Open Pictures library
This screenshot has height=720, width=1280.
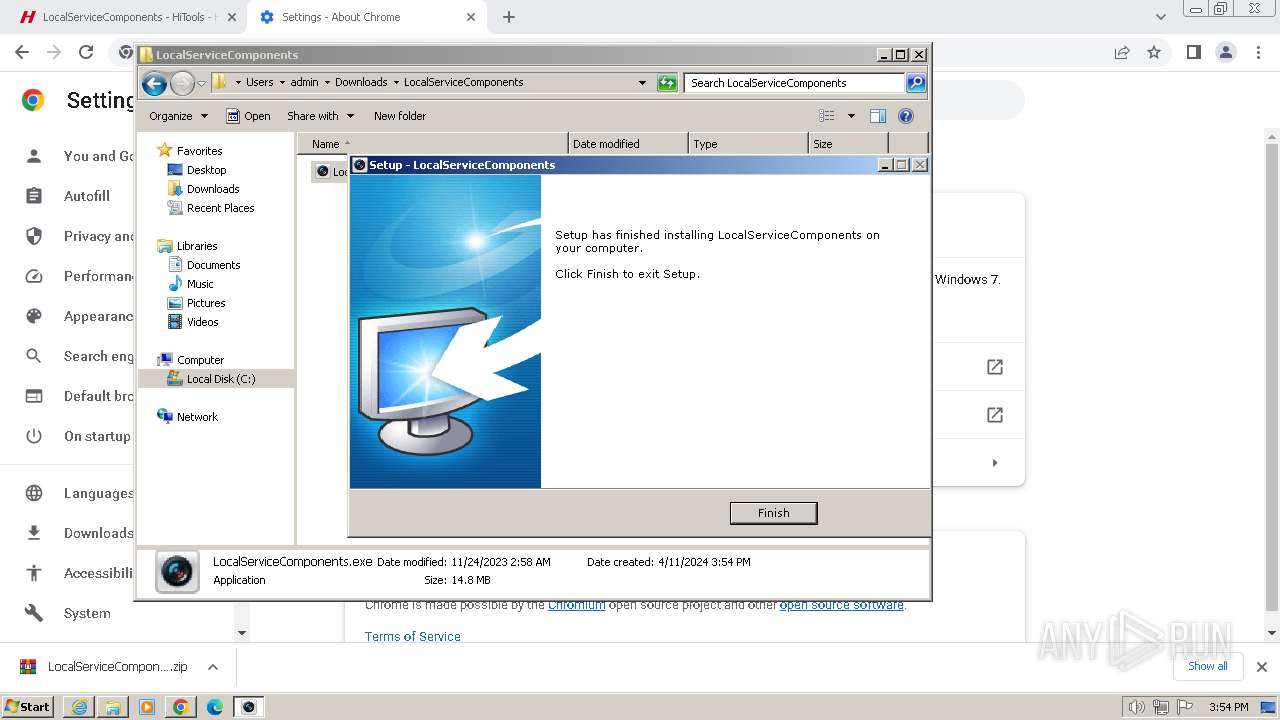point(206,303)
